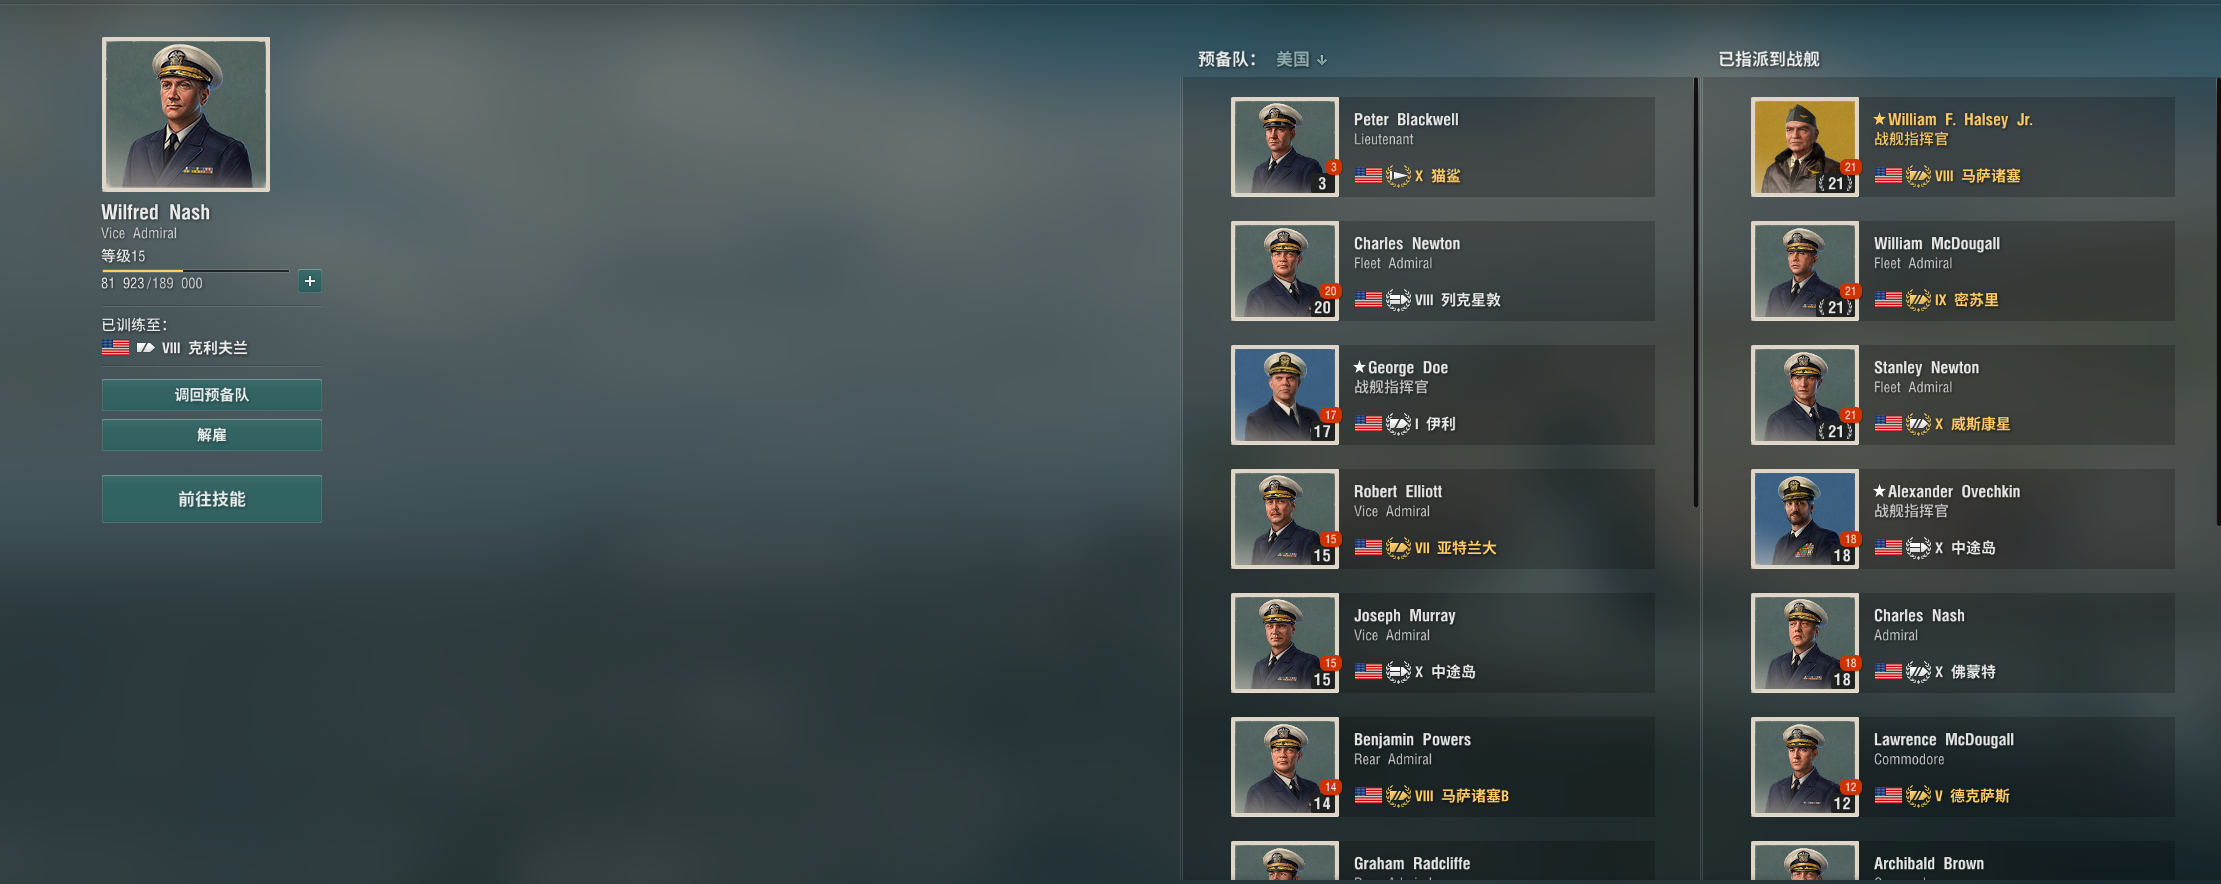
Task: Click the carrier ship icon on Peter Blackwell's row
Action: (x=1398, y=176)
